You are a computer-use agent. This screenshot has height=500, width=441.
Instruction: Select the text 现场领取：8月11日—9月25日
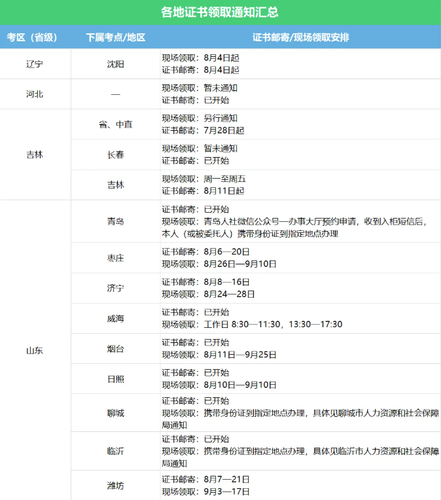(219, 355)
